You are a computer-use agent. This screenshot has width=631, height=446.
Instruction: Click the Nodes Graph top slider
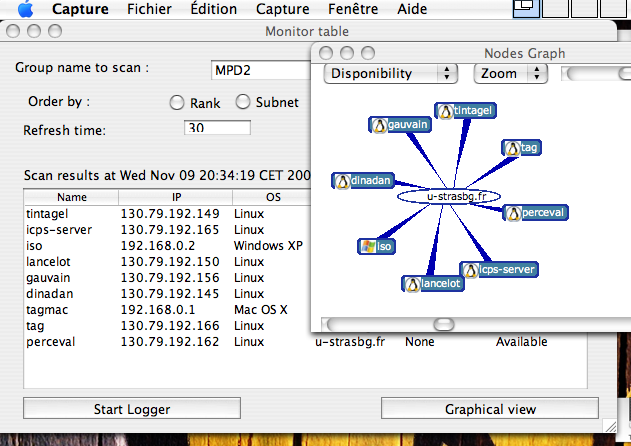coord(595,74)
